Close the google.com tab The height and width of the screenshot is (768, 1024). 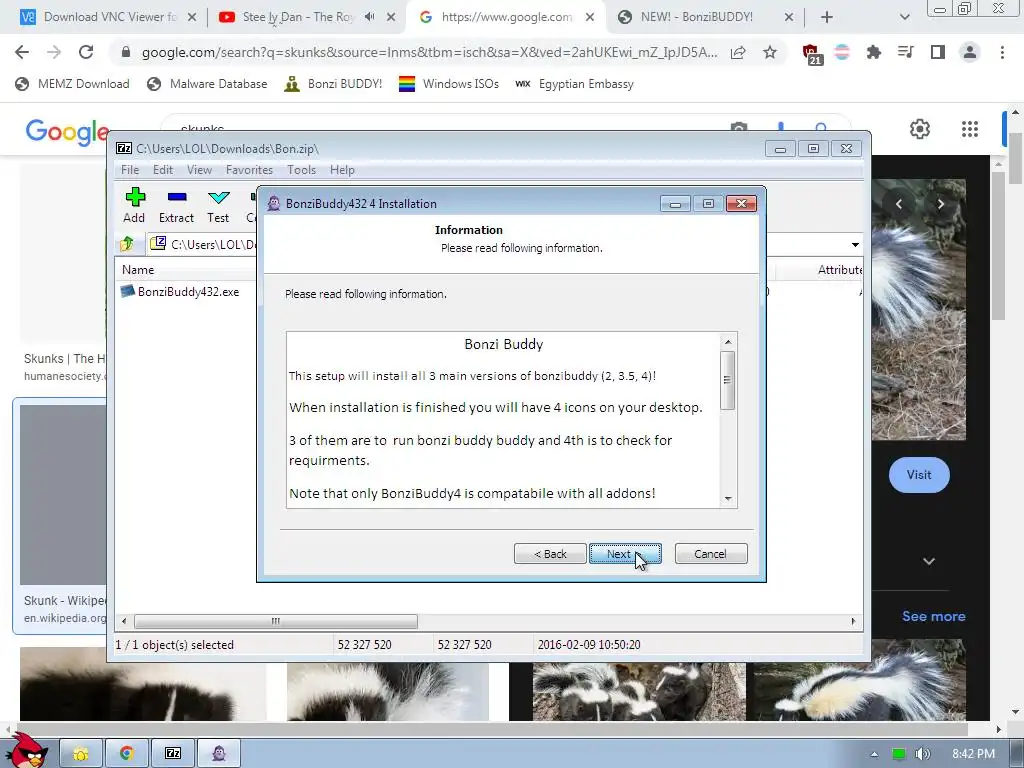[590, 18]
